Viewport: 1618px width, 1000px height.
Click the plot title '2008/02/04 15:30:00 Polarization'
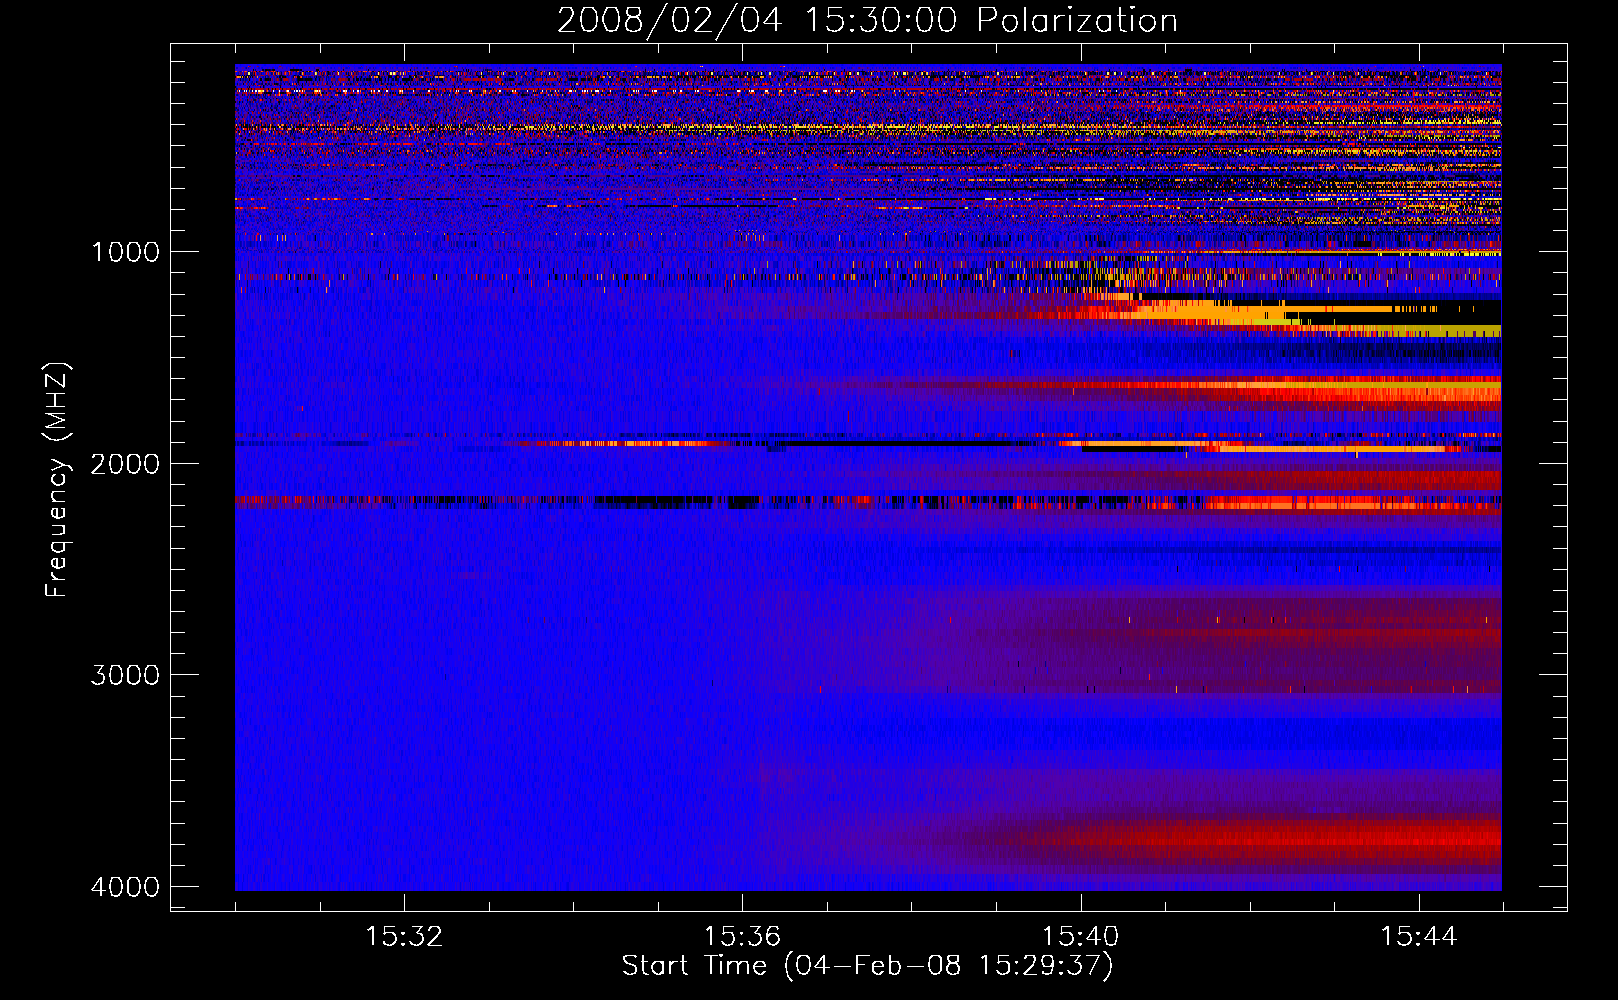point(867,21)
